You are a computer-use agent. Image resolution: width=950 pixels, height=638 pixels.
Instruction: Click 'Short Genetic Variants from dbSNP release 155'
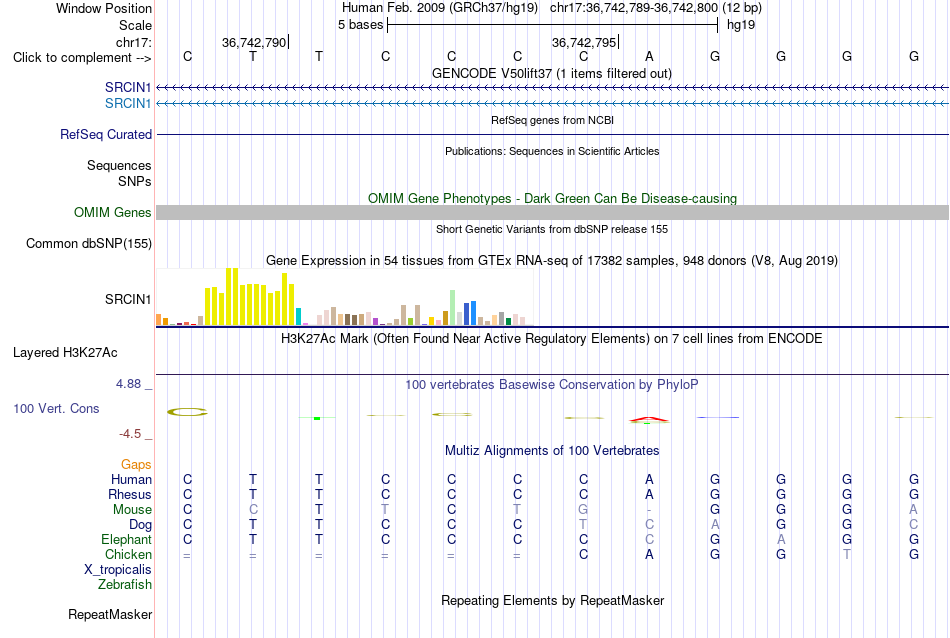552,229
